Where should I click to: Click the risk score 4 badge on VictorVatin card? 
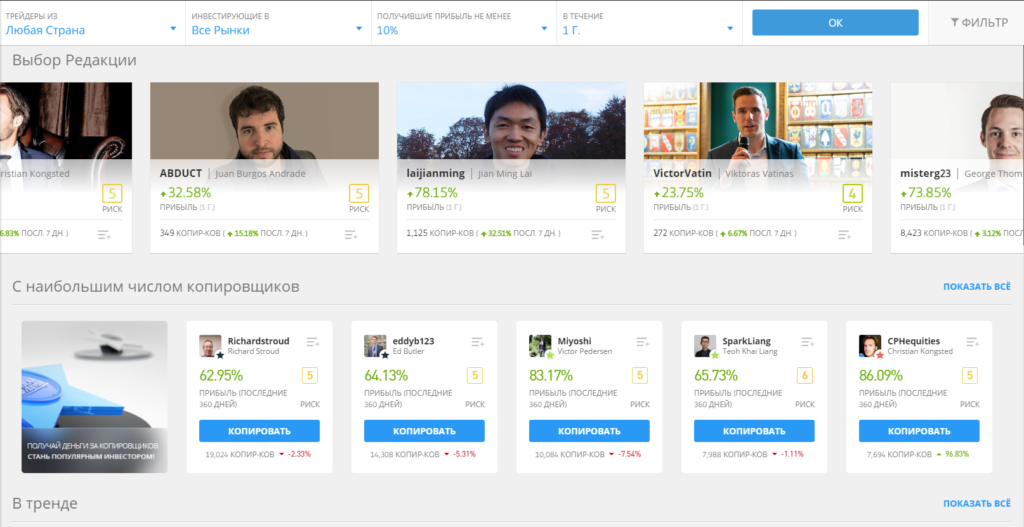coord(852,194)
